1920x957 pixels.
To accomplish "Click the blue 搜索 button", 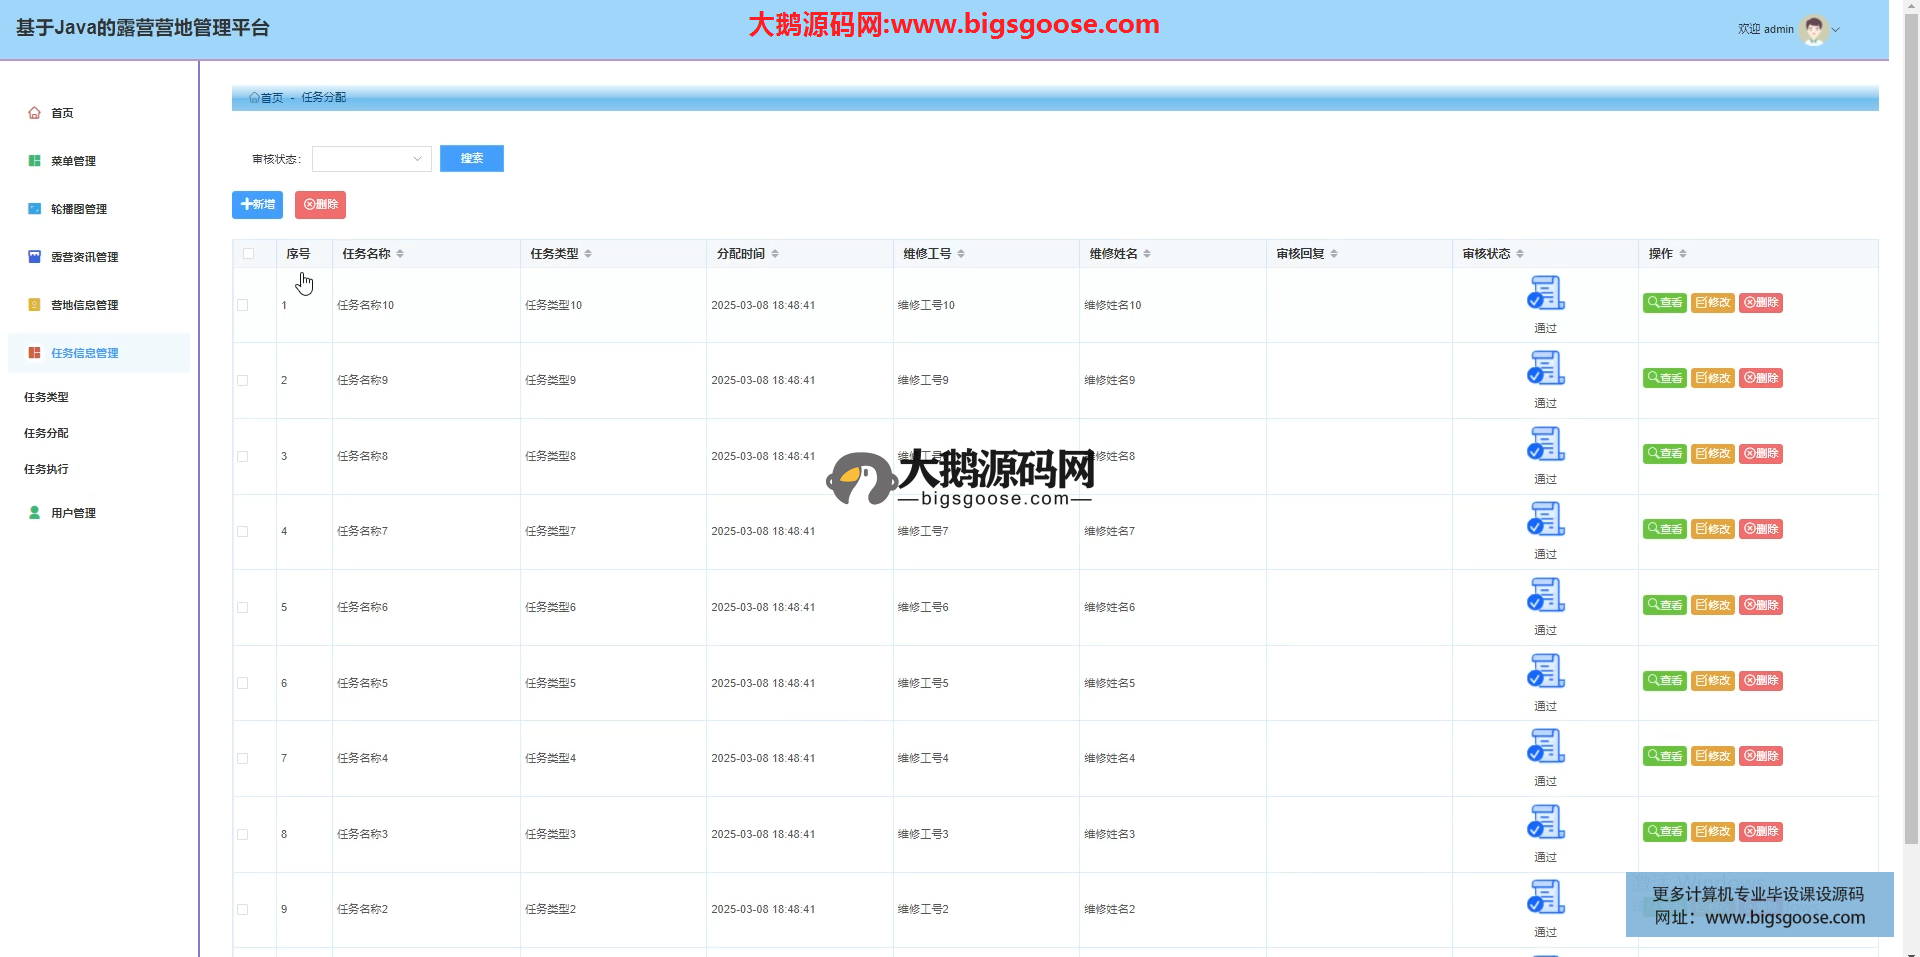I will [x=471, y=159].
